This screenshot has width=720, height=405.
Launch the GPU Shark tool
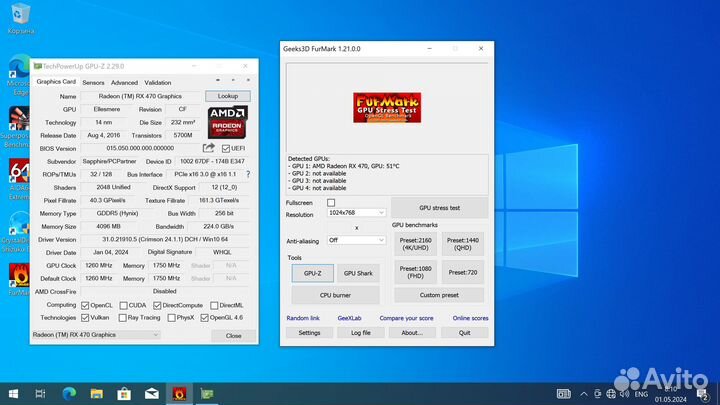point(358,273)
